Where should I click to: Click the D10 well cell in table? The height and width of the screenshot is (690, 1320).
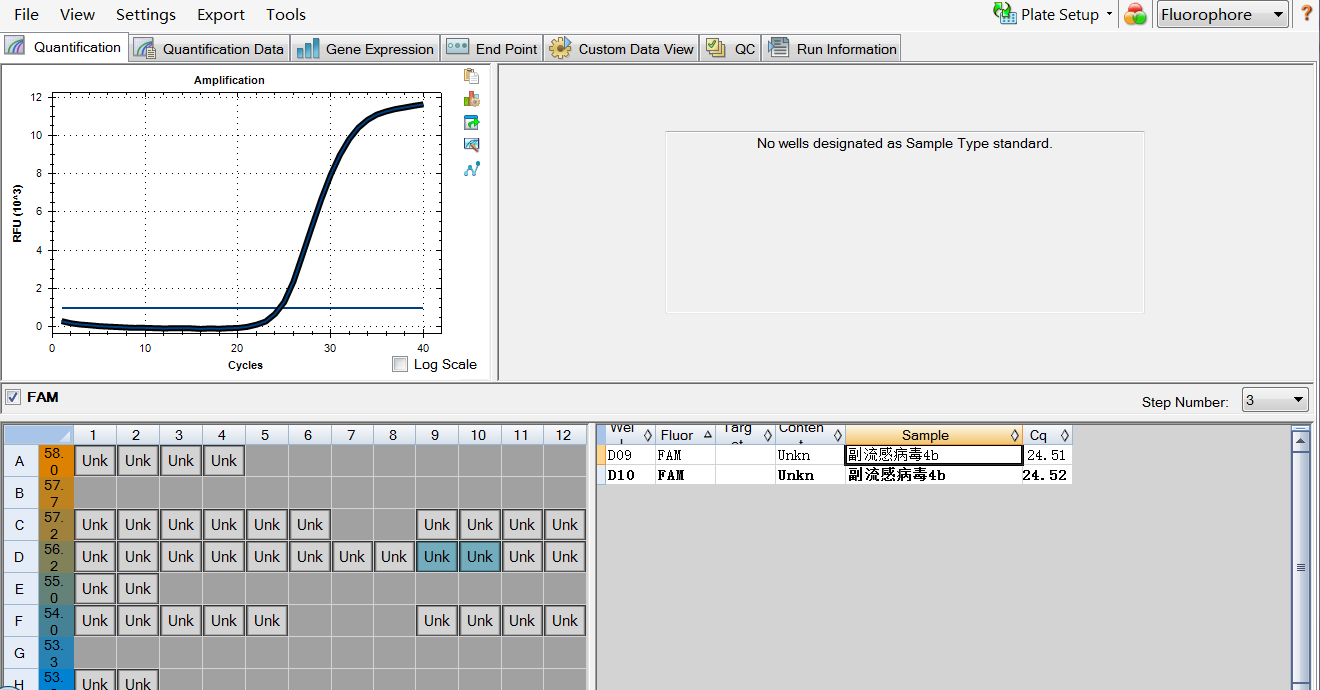click(630, 475)
